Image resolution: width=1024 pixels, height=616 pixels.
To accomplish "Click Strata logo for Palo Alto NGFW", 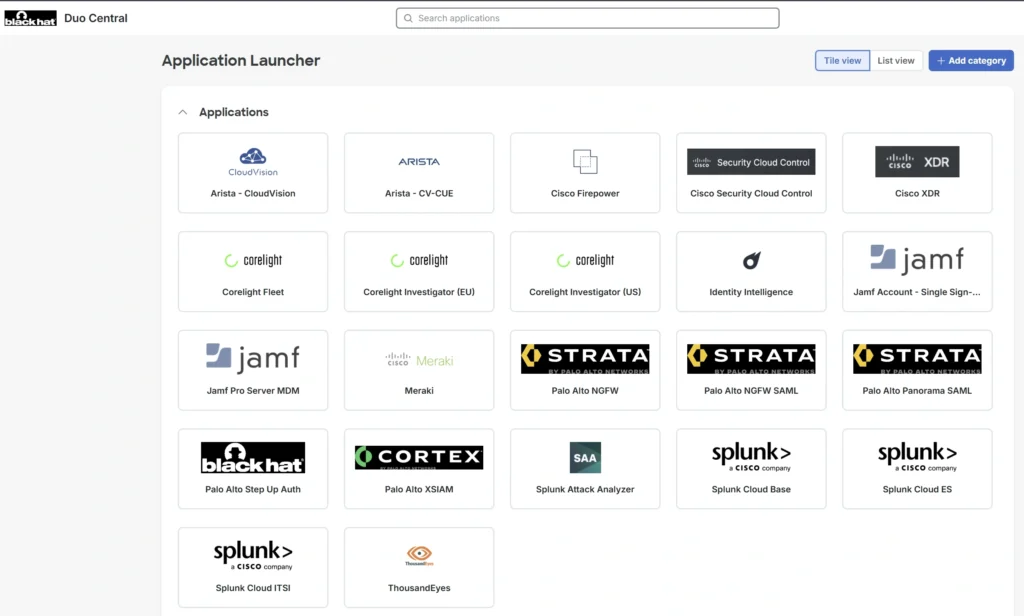I will (x=585, y=359).
